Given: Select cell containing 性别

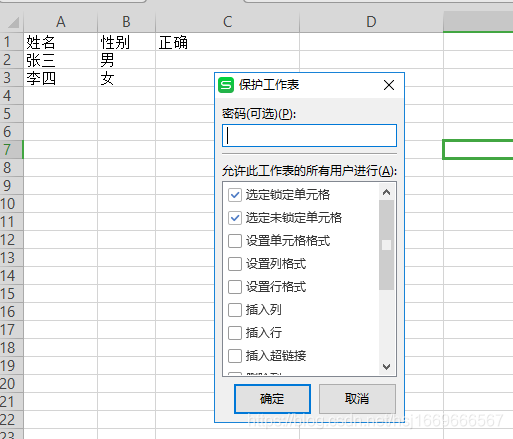Looking at the screenshot, I should [x=126, y=42].
